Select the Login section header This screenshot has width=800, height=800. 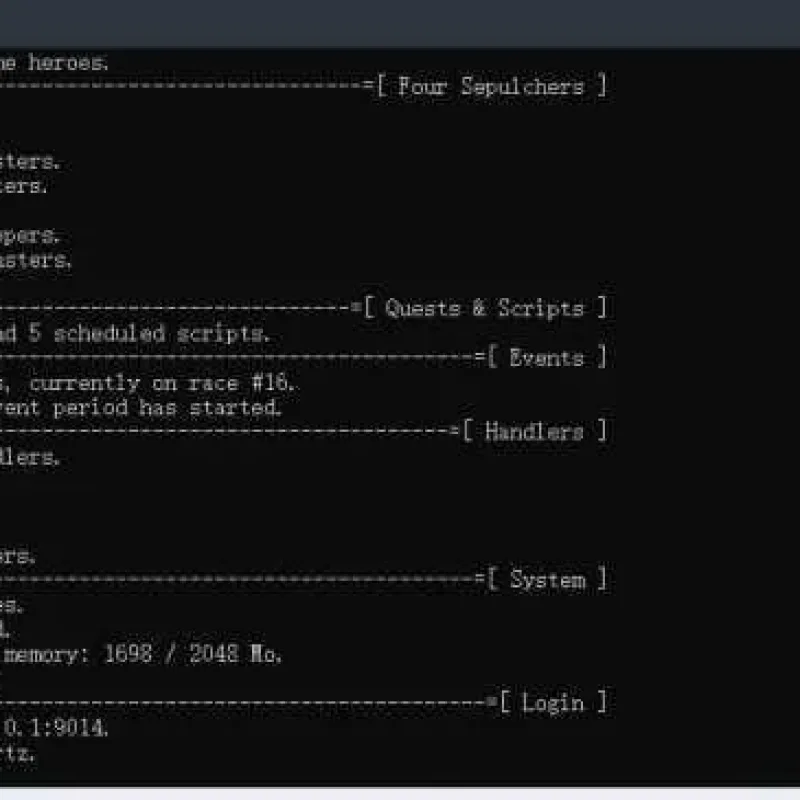(x=553, y=703)
